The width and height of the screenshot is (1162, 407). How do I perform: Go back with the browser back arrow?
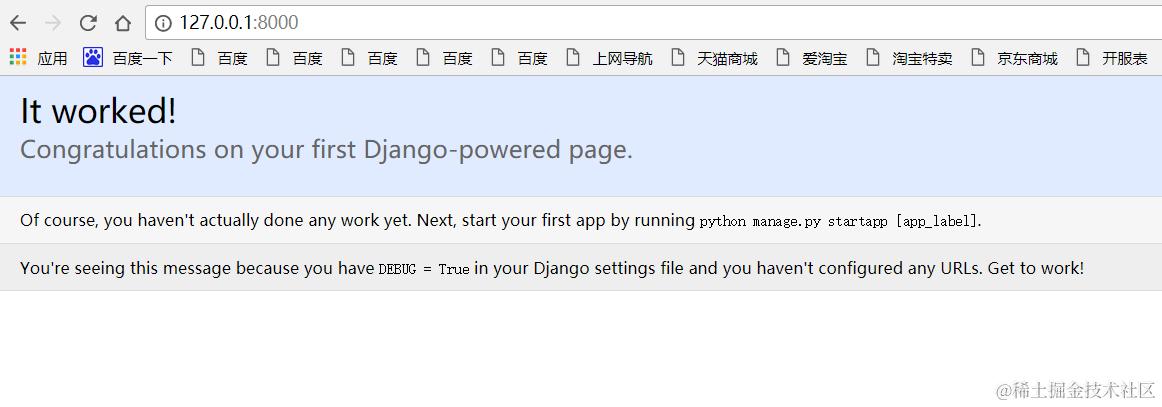tap(18, 23)
